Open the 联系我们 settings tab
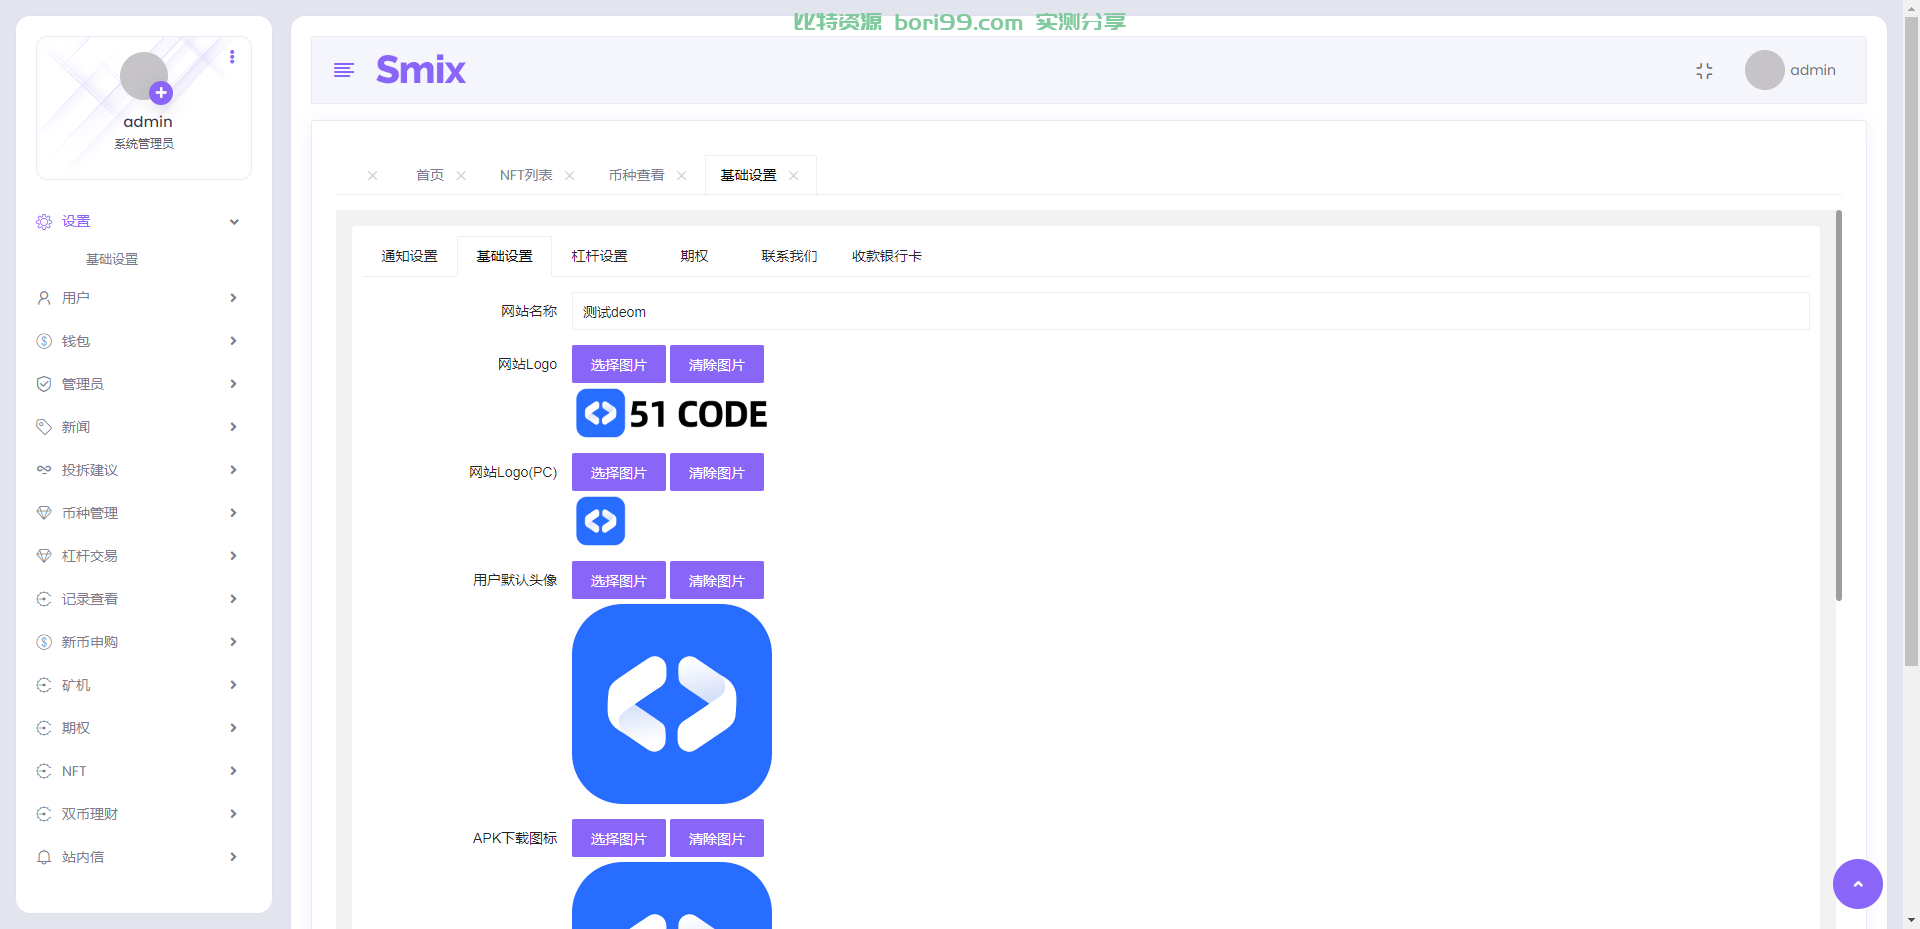 coord(789,256)
